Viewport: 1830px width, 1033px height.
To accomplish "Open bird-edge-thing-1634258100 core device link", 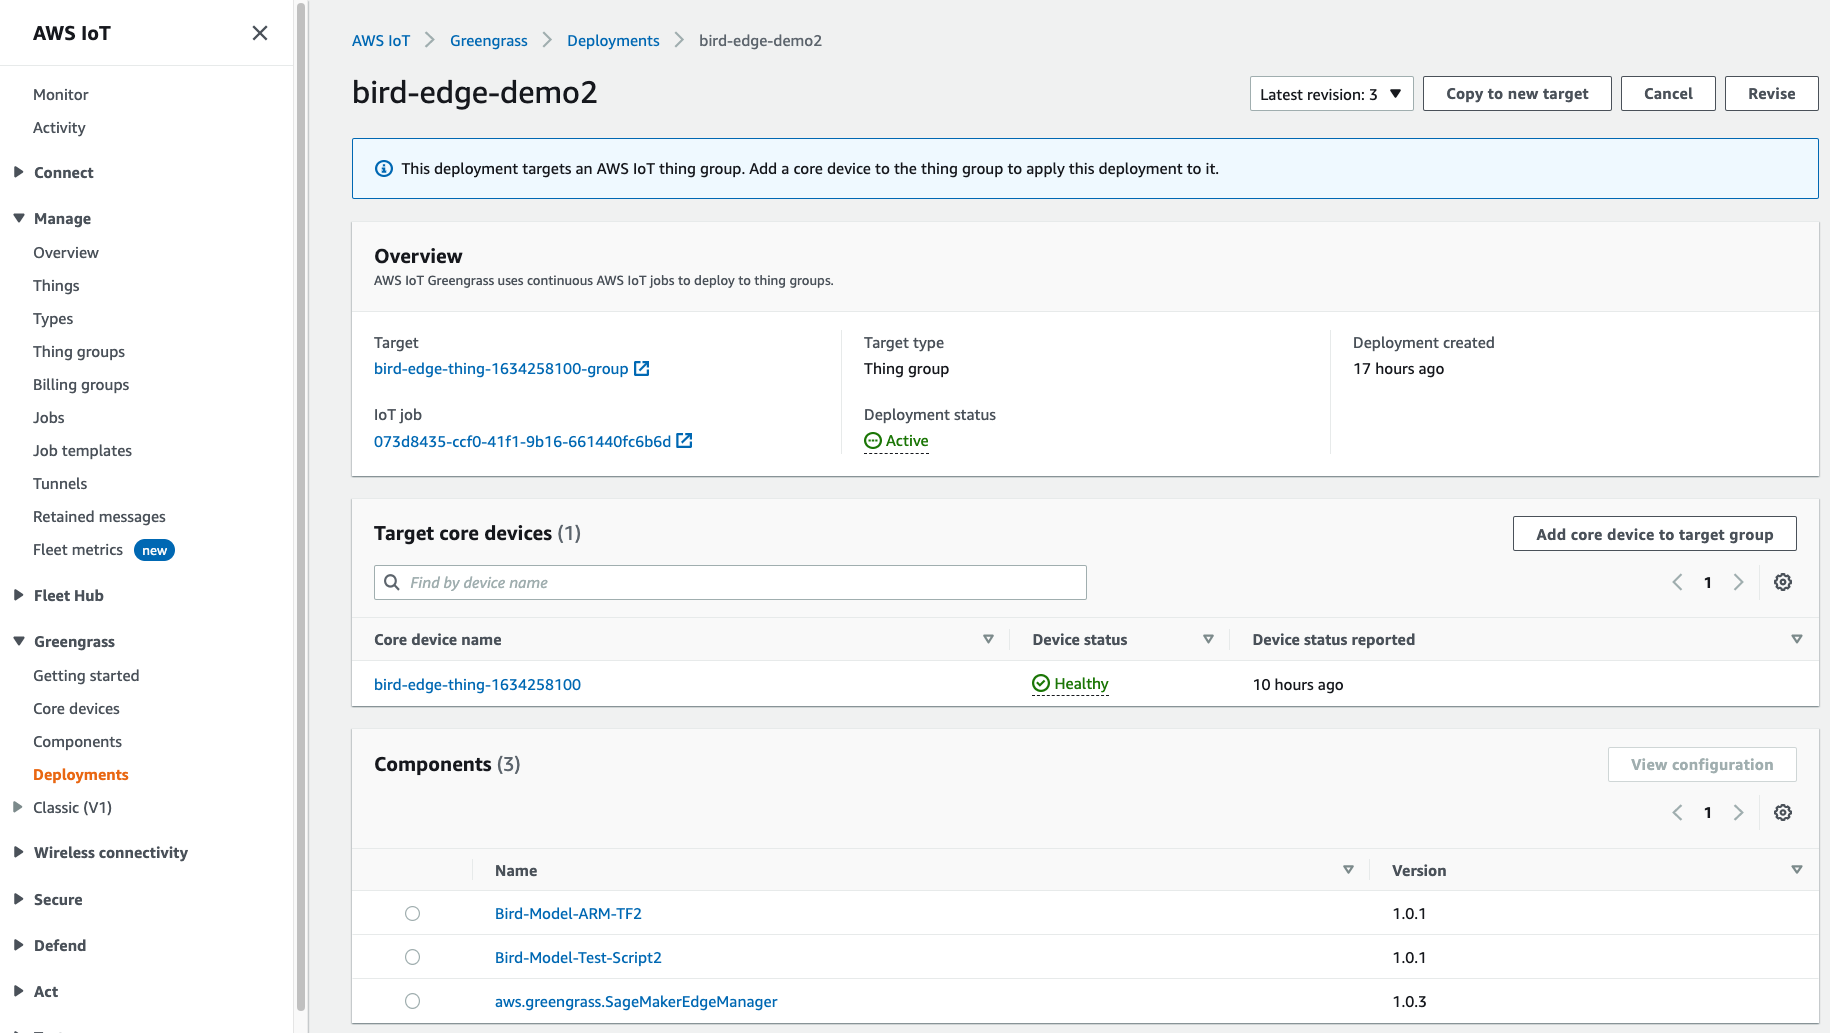I will 477,685.
